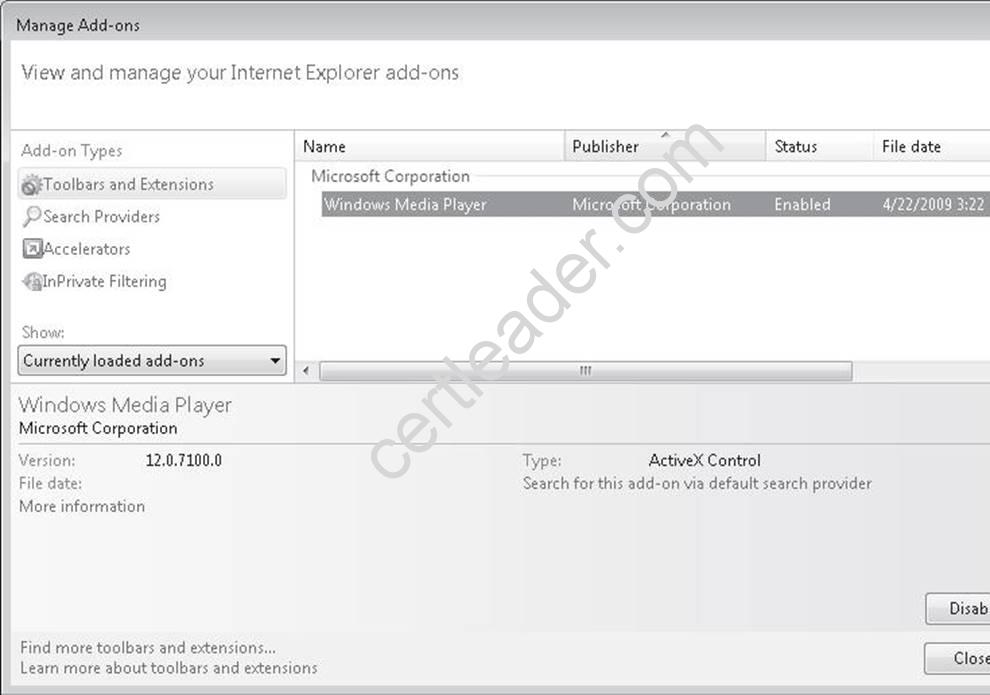Click the Toolbars and Extensions gear icon
This screenshot has width=990, height=695.
click(31, 185)
